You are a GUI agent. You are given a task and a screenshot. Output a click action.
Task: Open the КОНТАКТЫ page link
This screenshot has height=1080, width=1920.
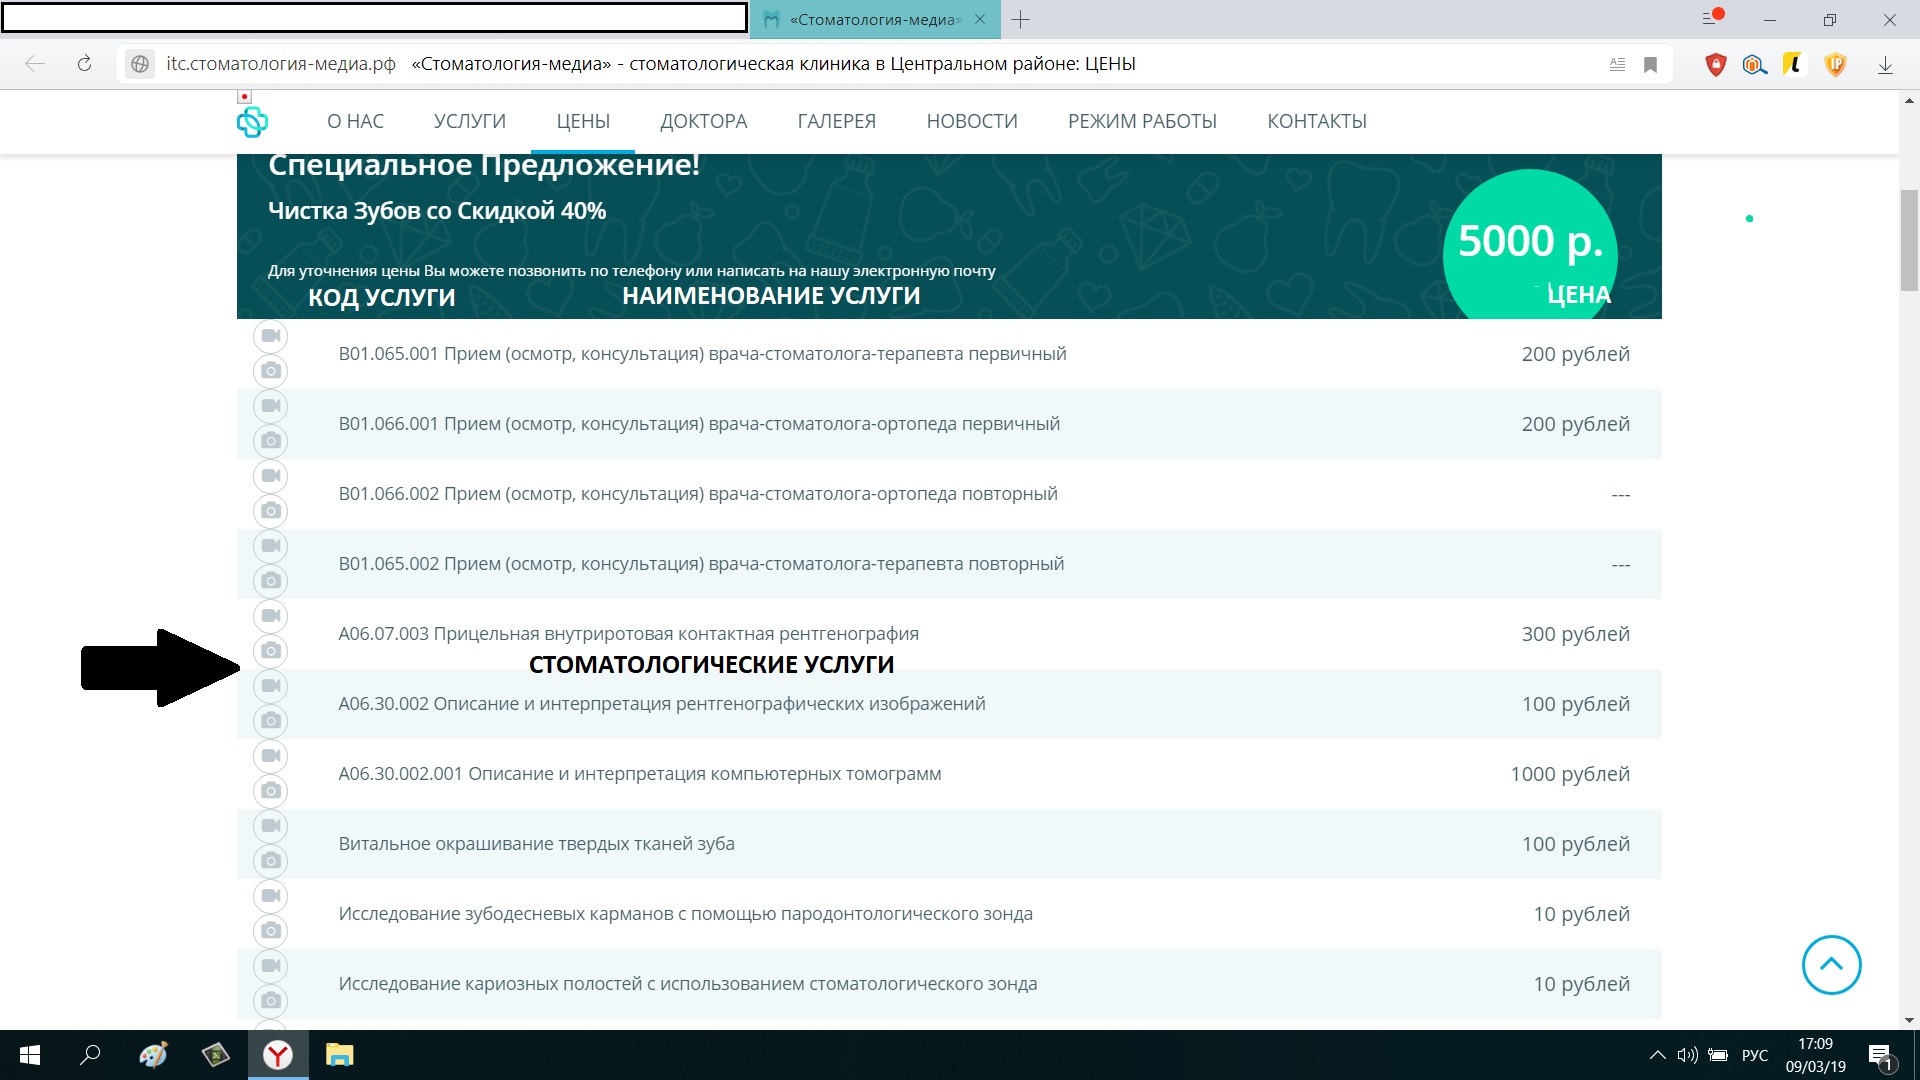(x=1316, y=121)
